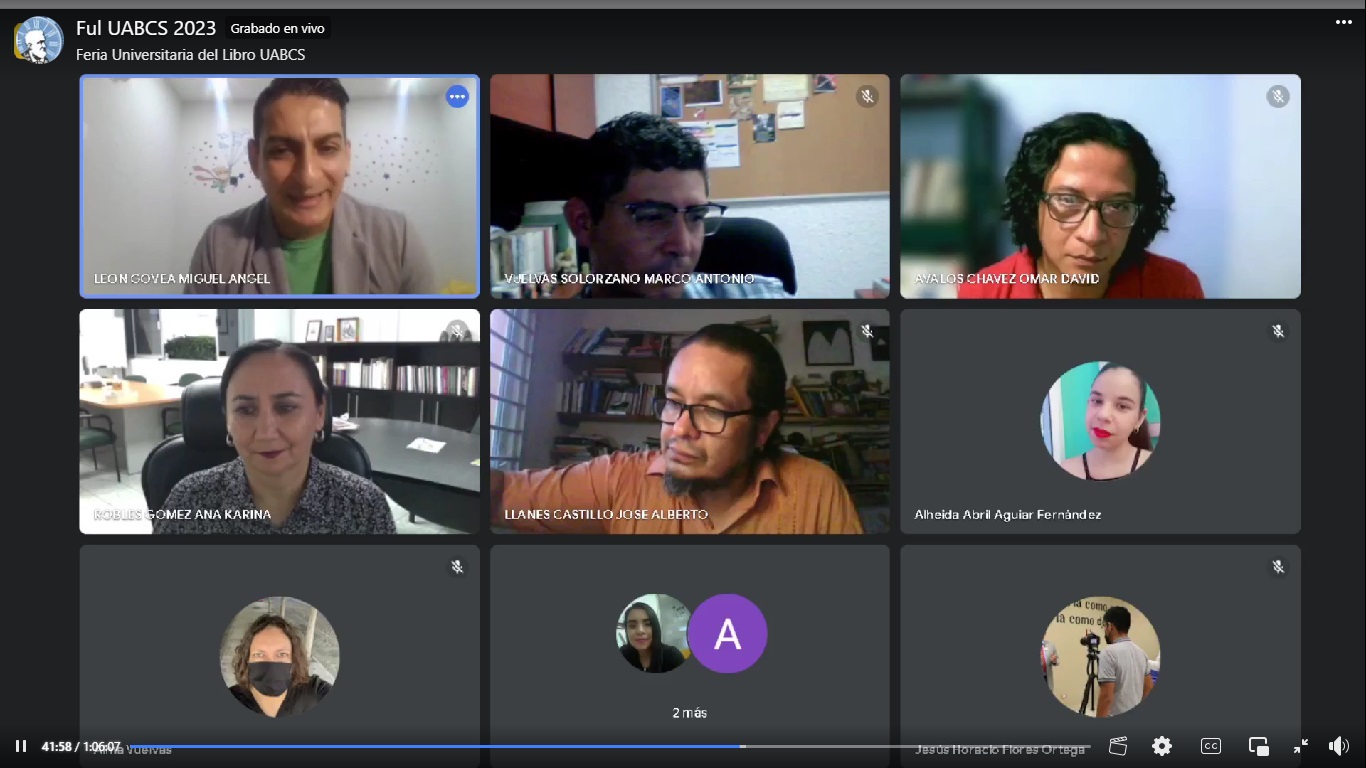Mute the video volume speaker icon
The height and width of the screenshot is (768, 1366).
(1339, 746)
